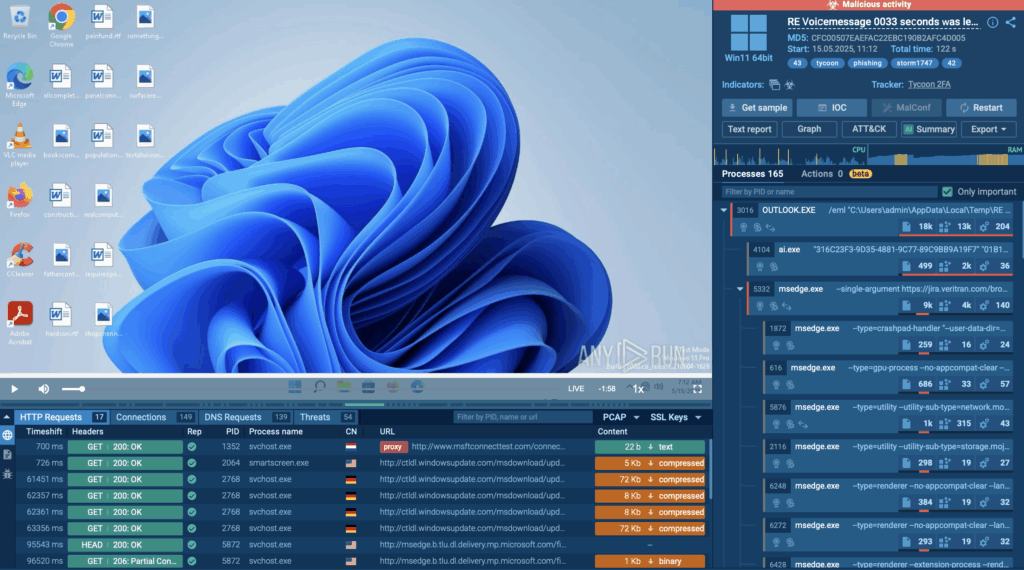Click the share icon in the task header
This screenshot has height=570, width=1024.
point(1010,22)
